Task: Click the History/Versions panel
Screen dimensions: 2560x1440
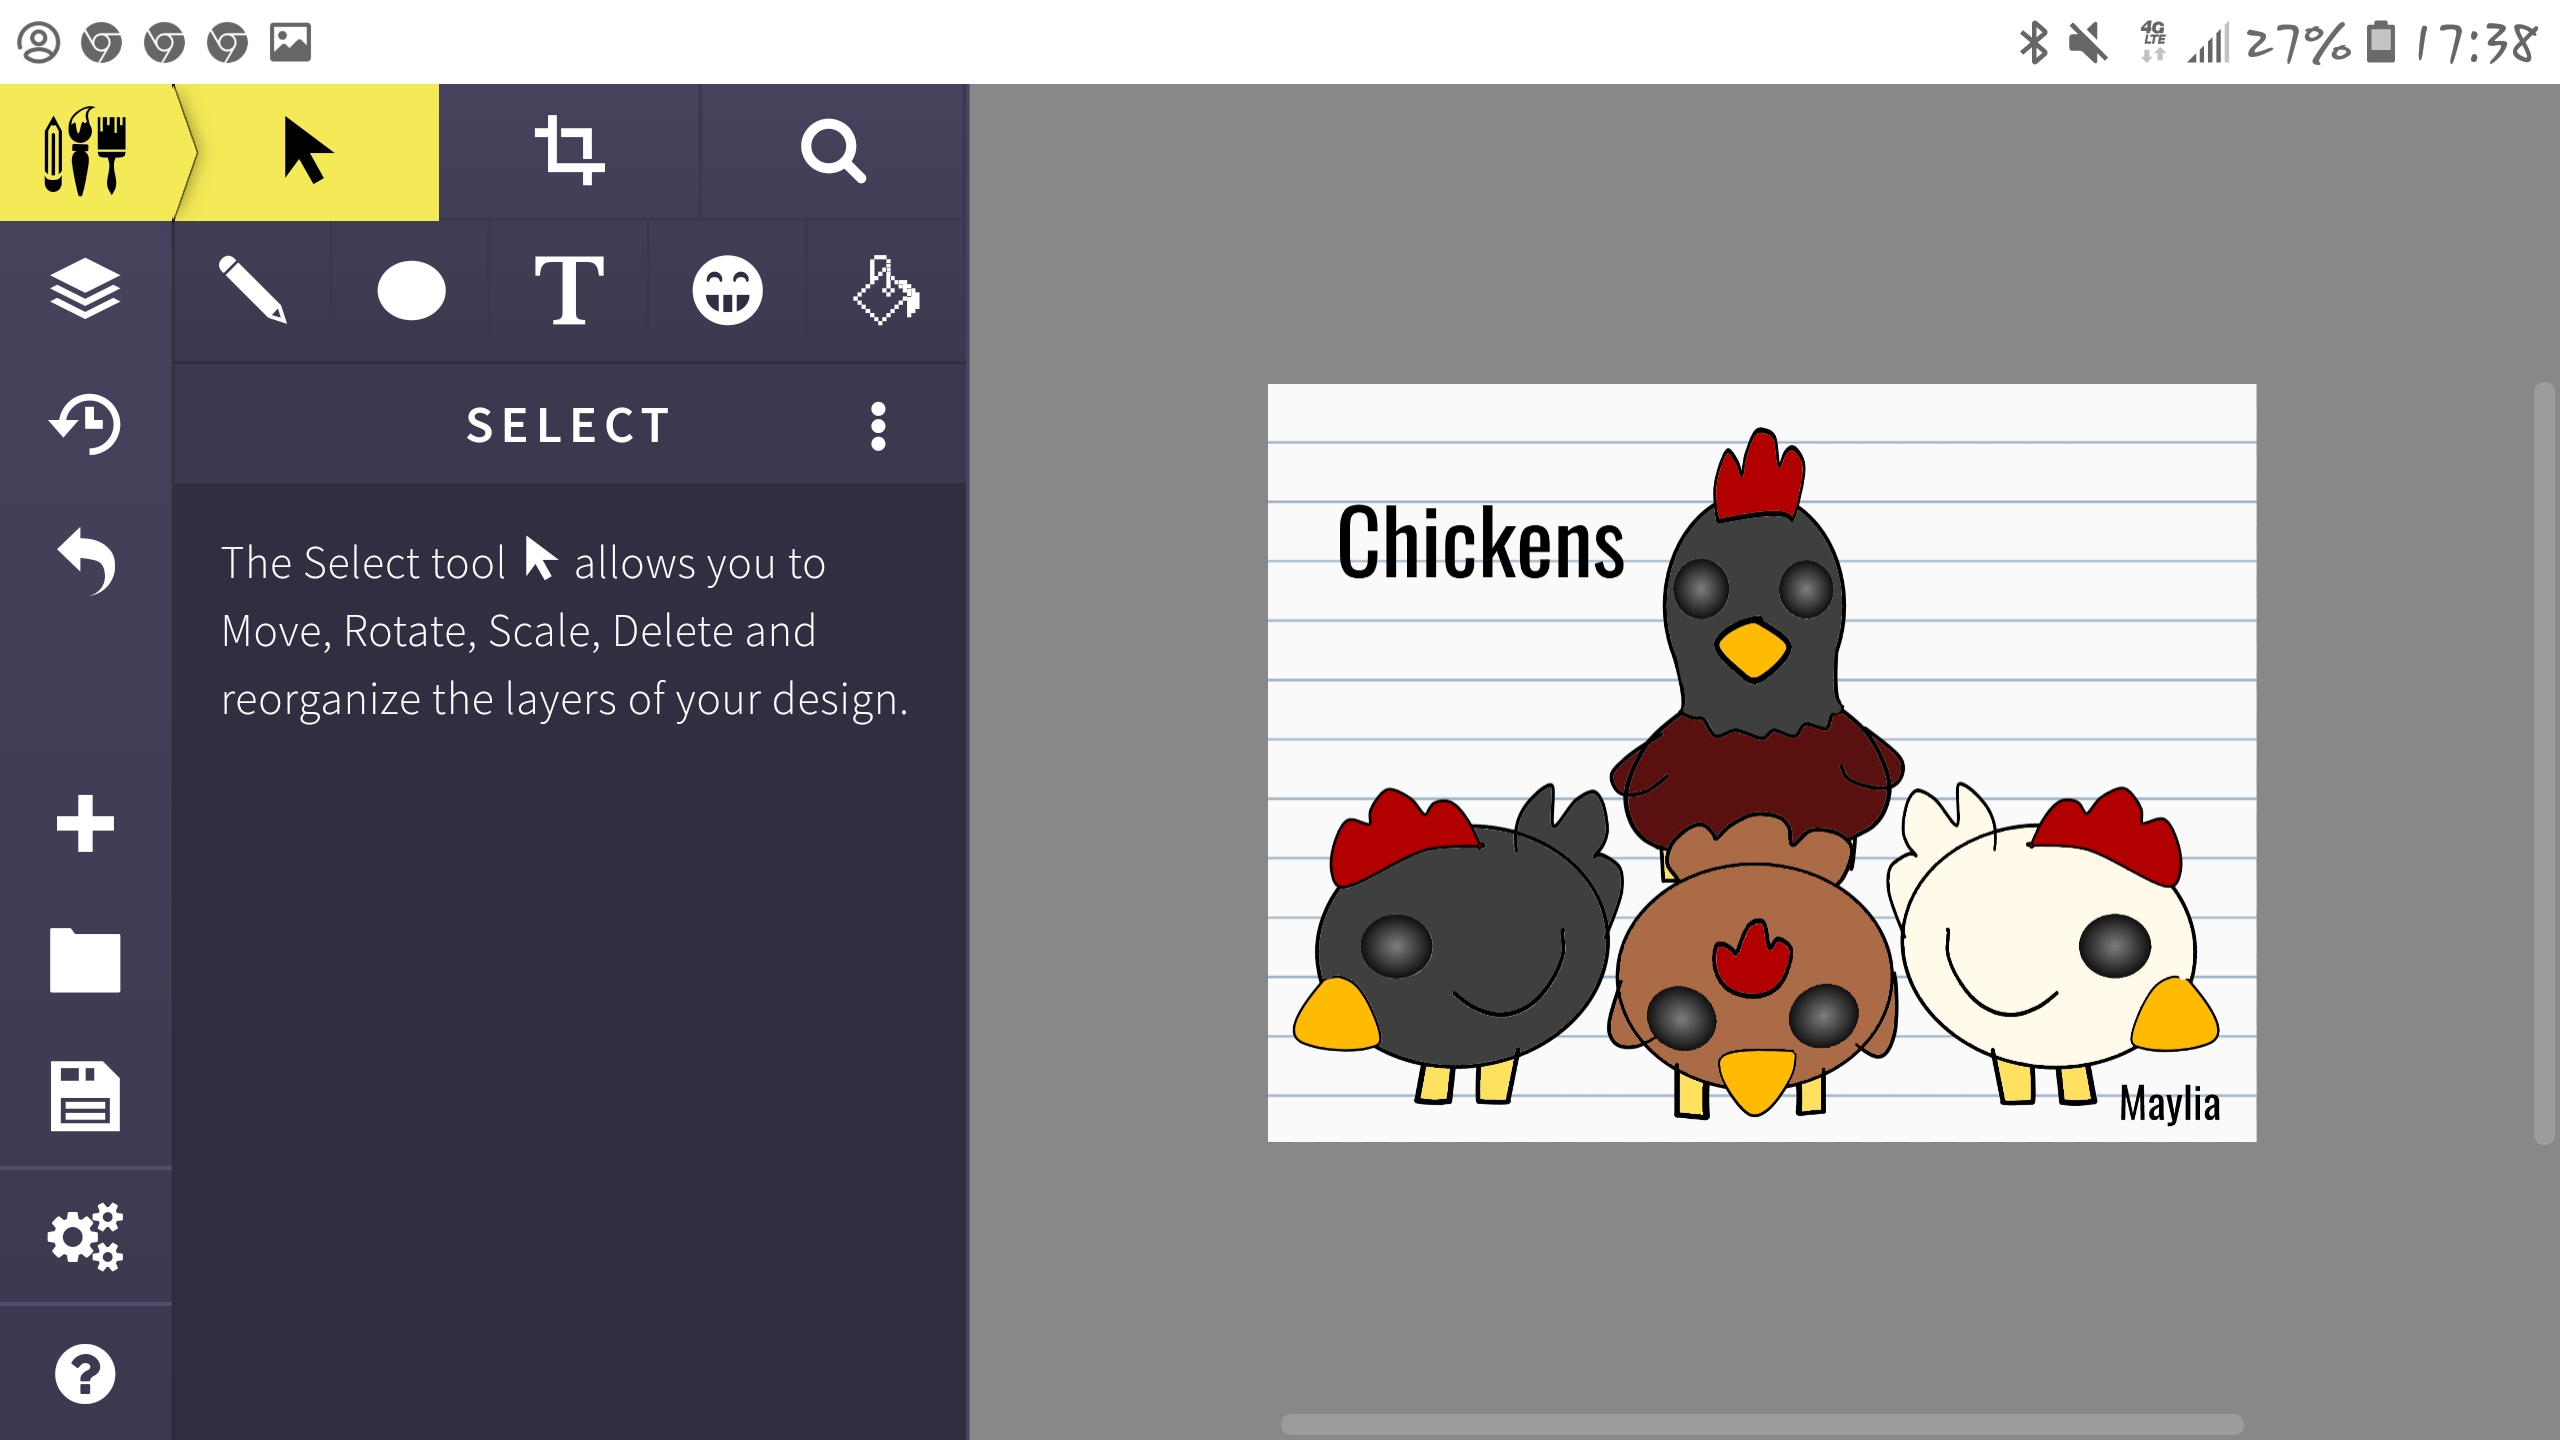Action: (84, 424)
